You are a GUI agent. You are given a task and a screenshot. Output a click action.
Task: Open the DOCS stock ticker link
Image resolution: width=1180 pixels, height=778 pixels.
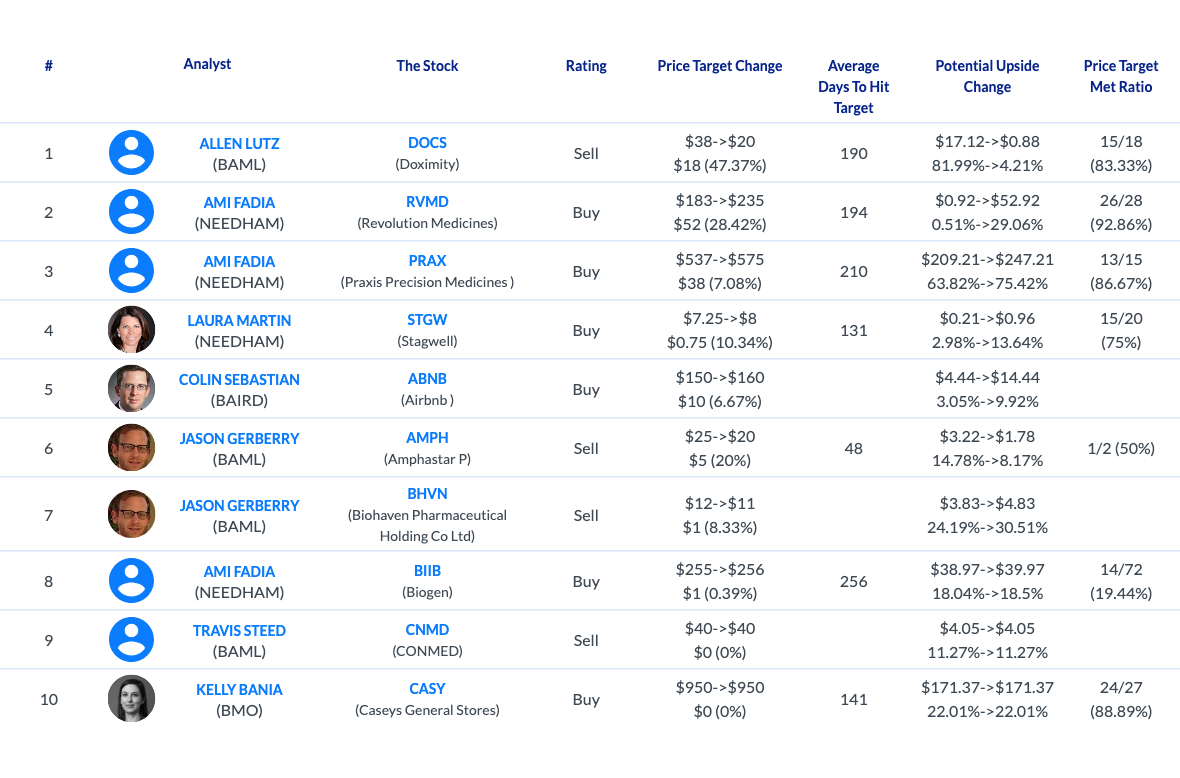(x=427, y=143)
